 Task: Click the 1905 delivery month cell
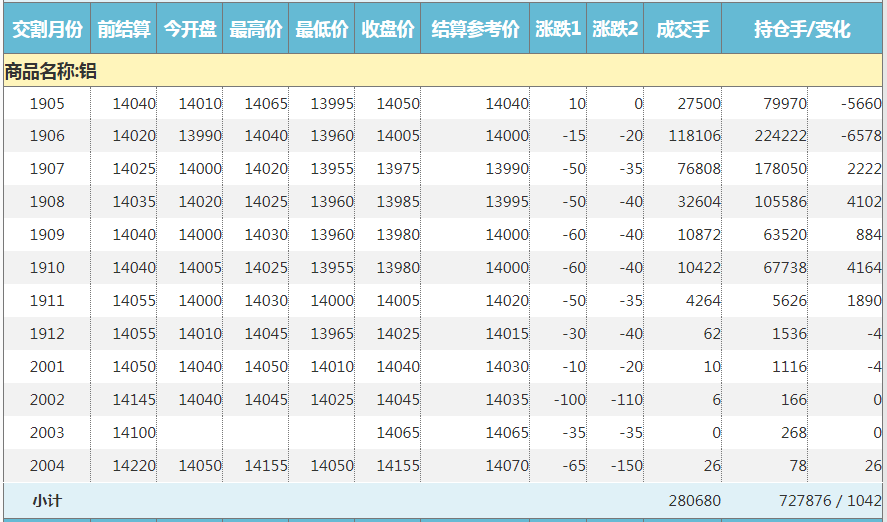[47, 104]
